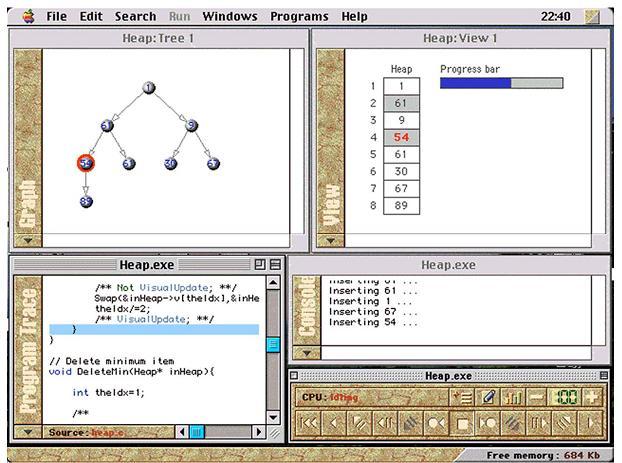The height and width of the screenshot is (463, 622).
Task: Click the Free memory status text
Action: click(x=543, y=455)
